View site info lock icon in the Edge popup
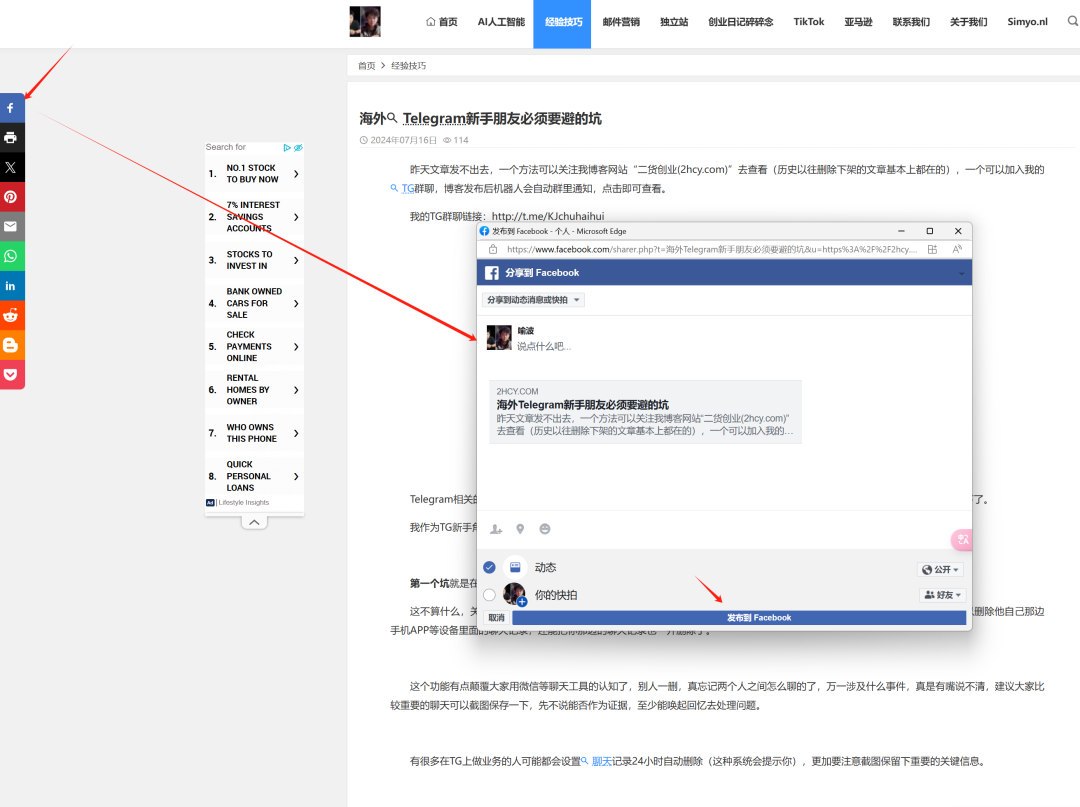Image resolution: width=1080 pixels, height=807 pixels. tap(493, 249)
